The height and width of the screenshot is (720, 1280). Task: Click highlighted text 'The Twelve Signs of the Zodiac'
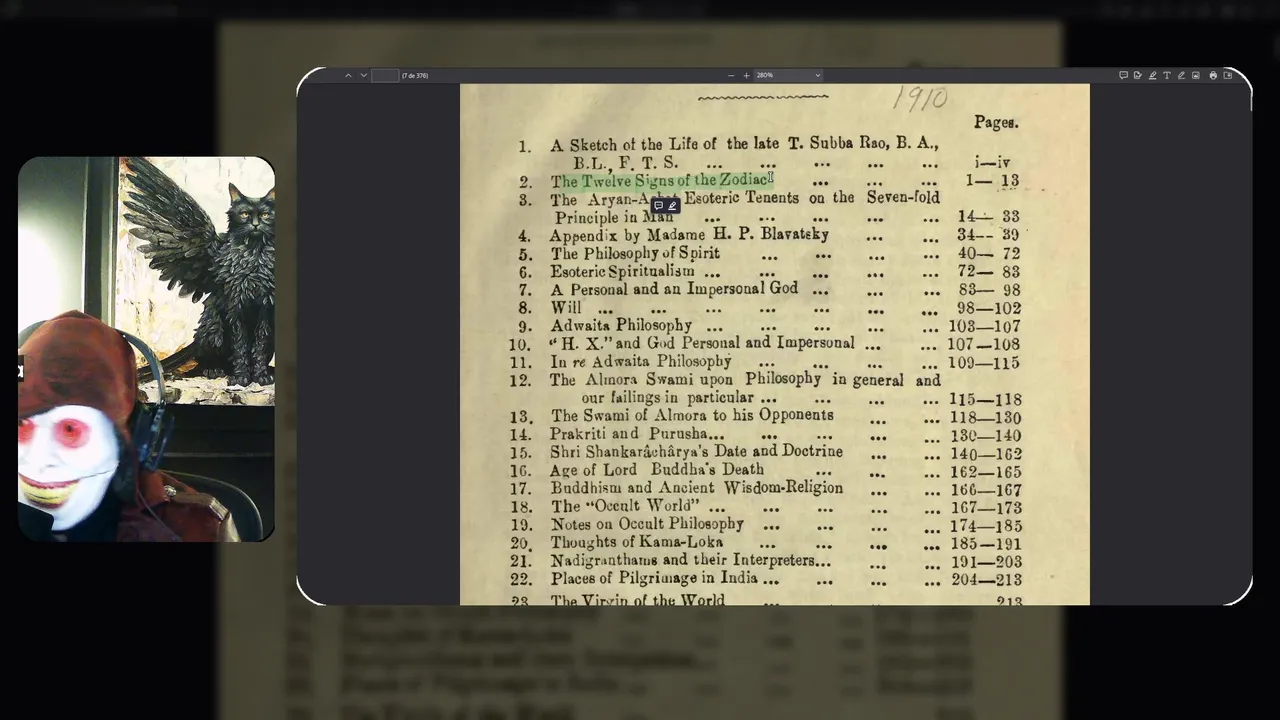pos(660,181)
